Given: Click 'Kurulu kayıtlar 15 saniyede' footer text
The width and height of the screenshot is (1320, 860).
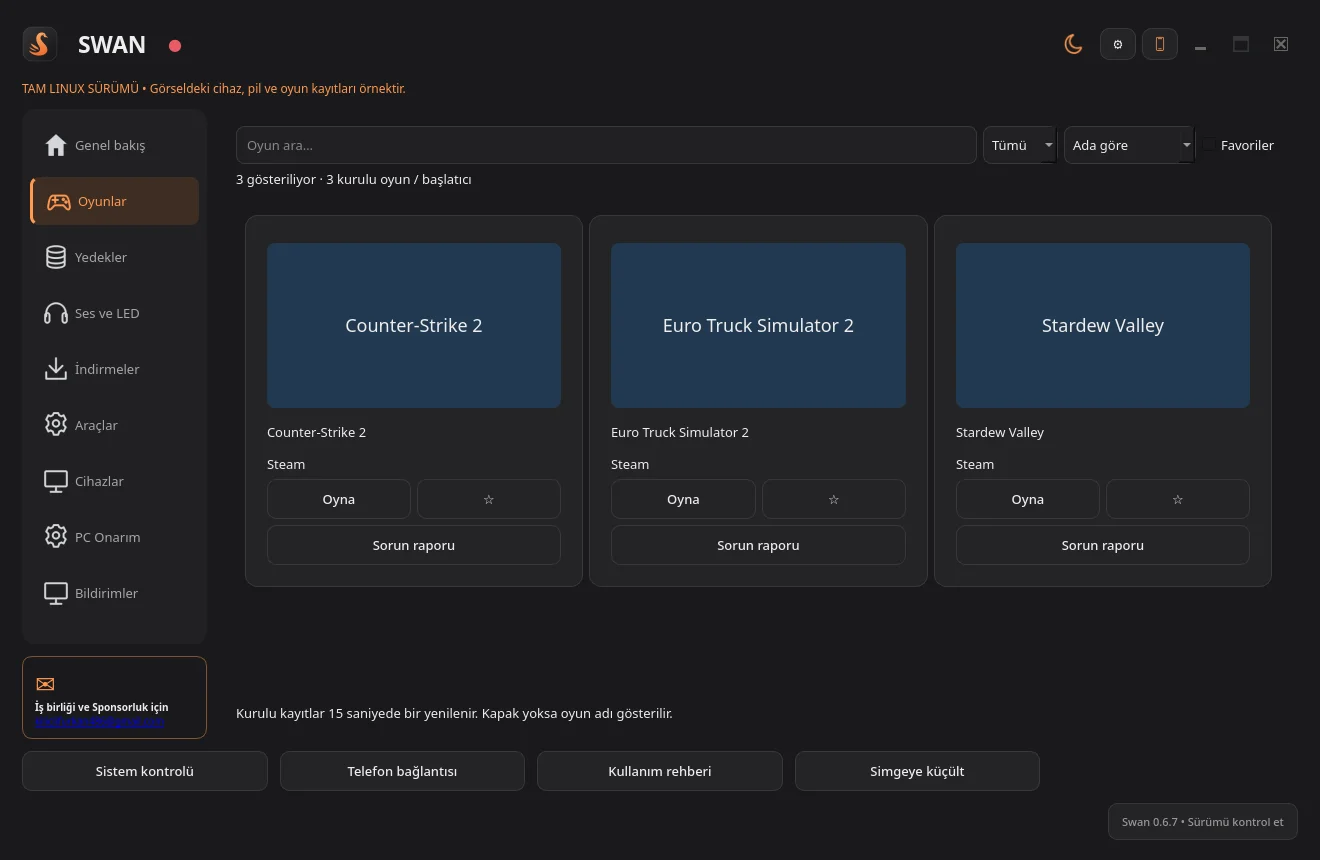Looking at the screenshot, I should pyautogui.click(x=454, y=713).
